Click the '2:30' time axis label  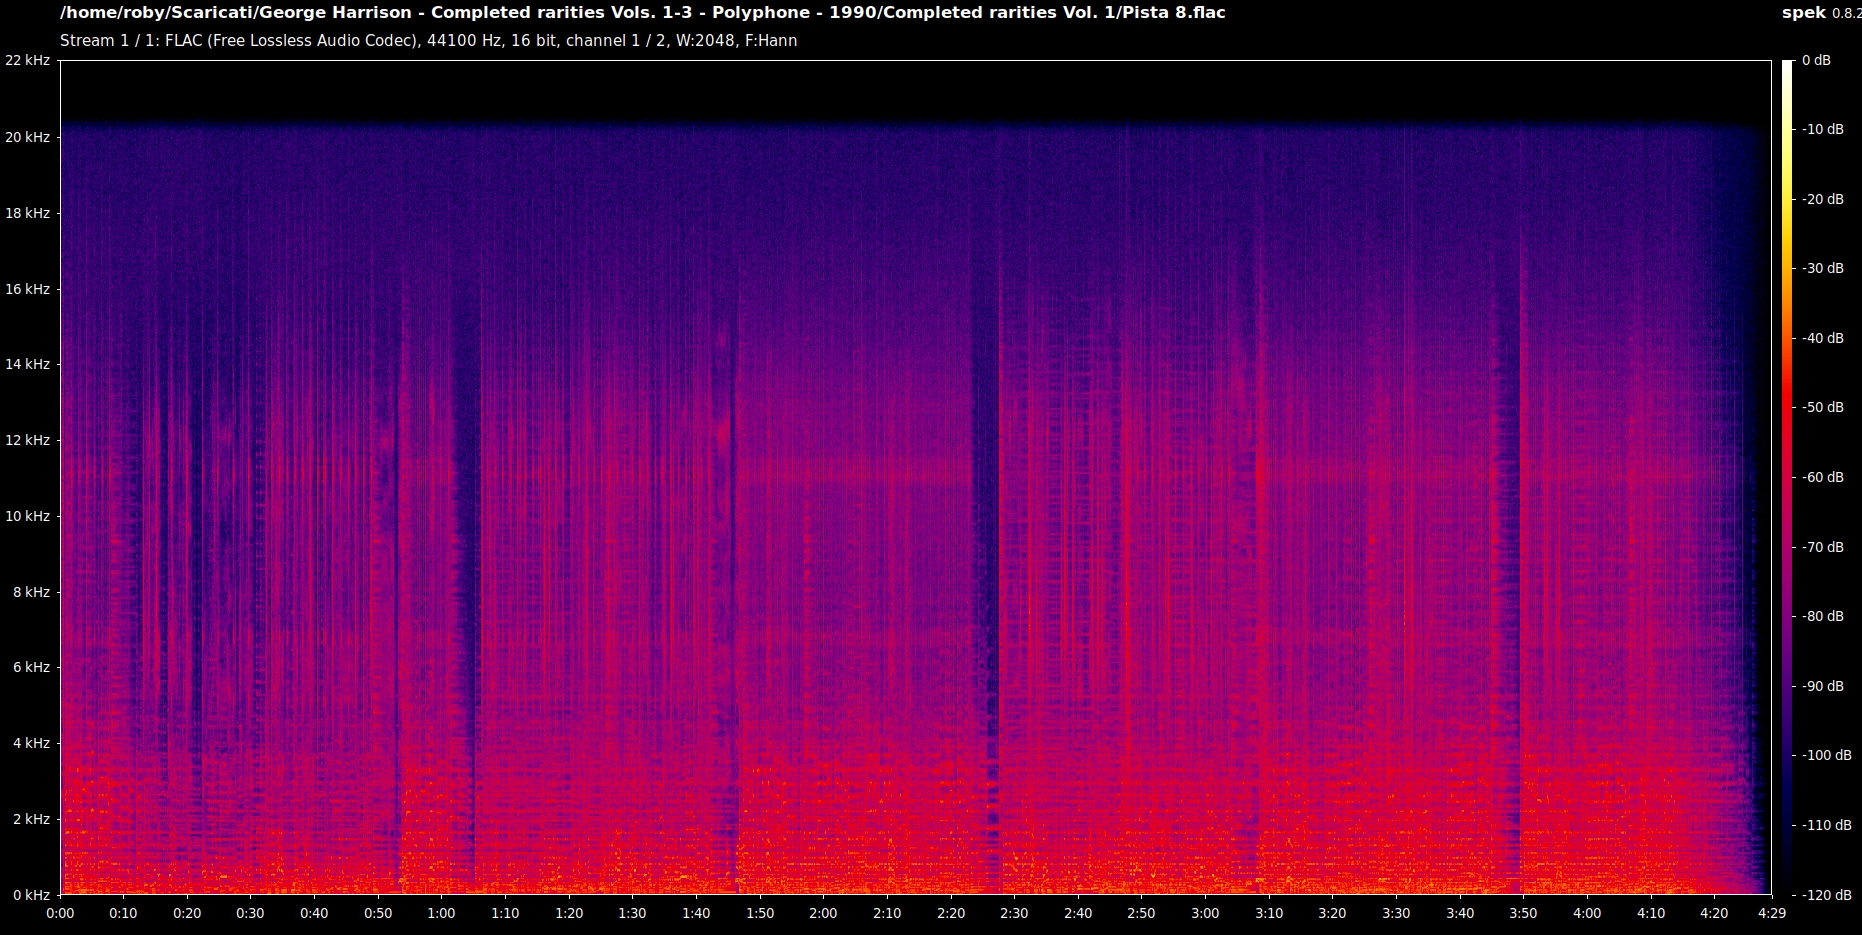pyautogui.click(x=1014, y=913)
